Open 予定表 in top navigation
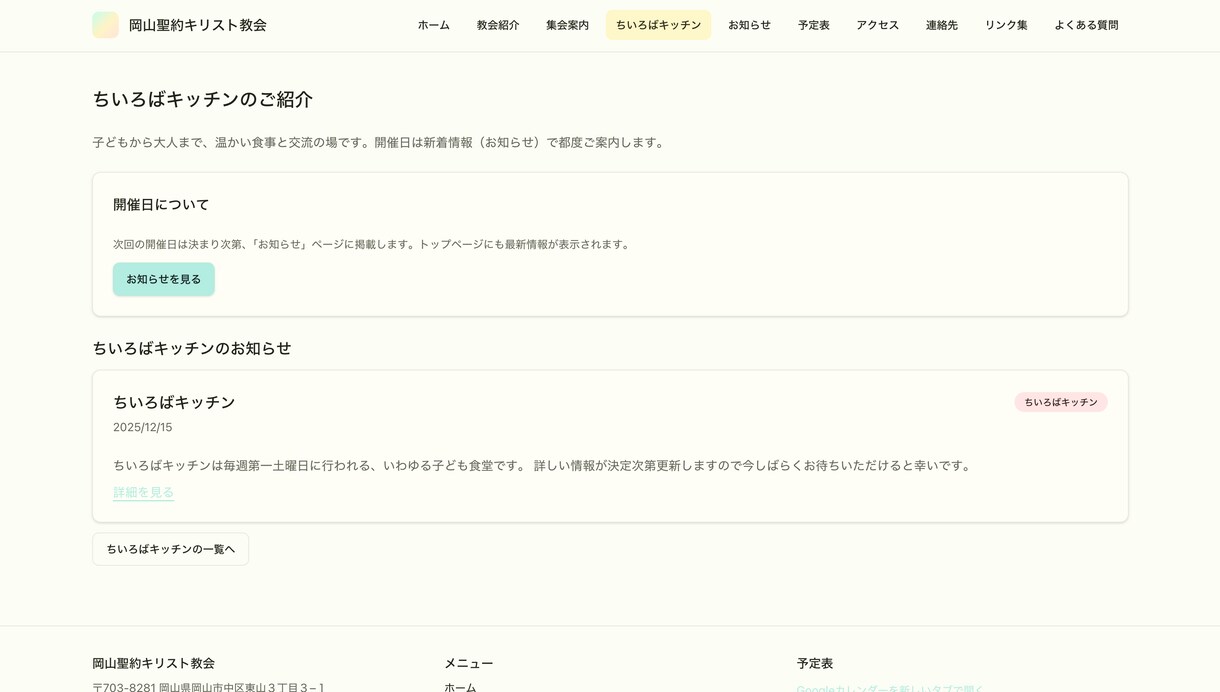 coord(813,25)
